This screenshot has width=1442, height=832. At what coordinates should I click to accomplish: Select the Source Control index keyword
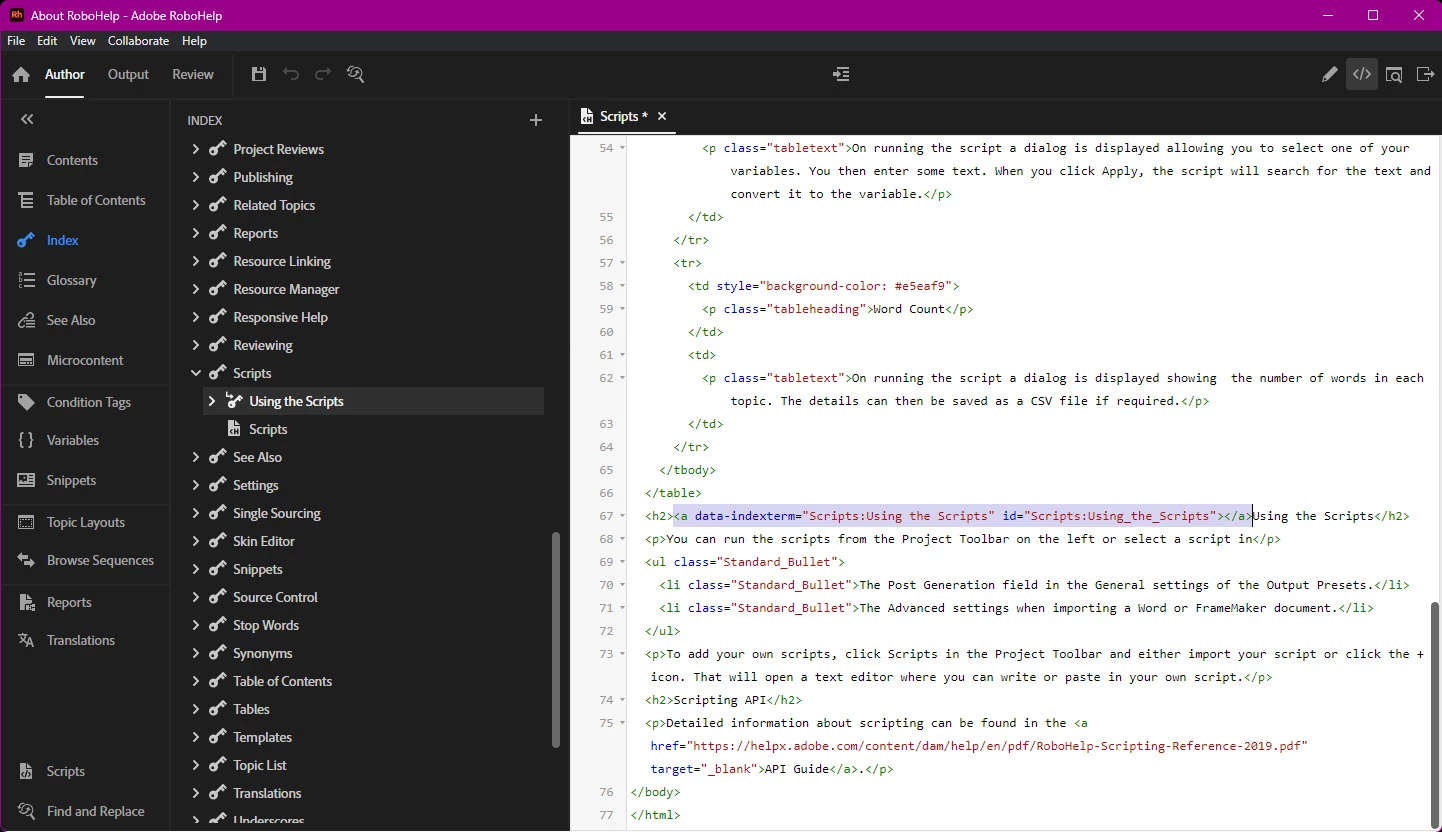pos(275,597)
